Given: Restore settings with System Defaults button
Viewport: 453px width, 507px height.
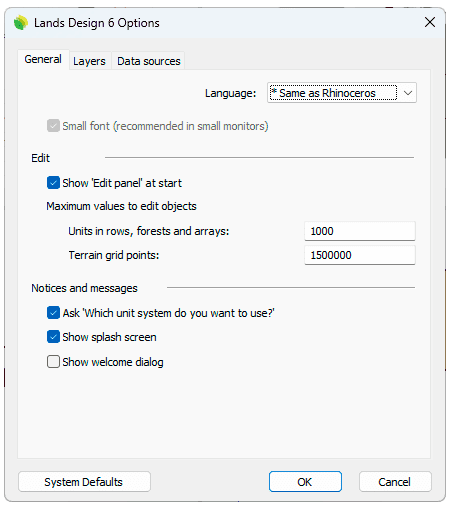Looking at the screenshot, I should coord(84,482).
